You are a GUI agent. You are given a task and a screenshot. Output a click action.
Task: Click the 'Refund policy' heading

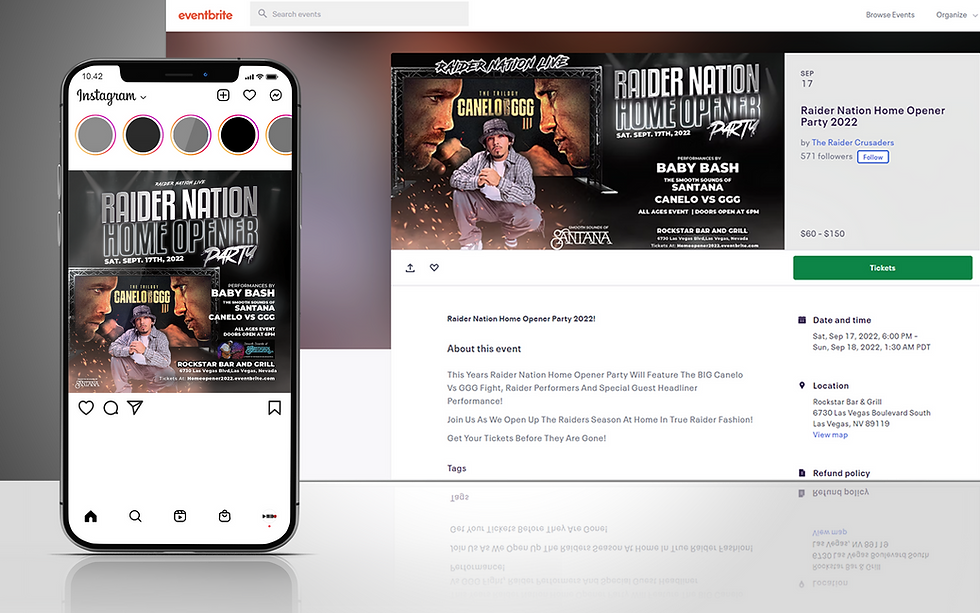click(841, 473)
